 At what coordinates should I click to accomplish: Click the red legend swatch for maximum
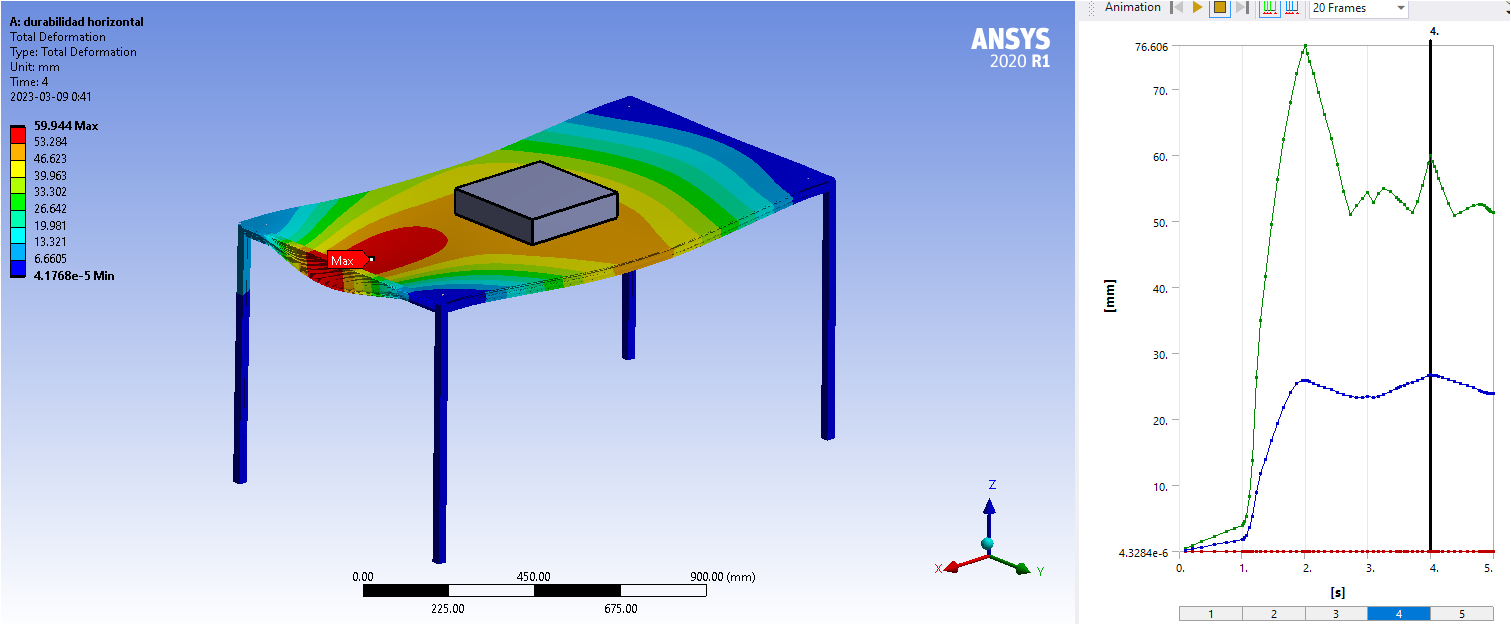[18, 134]
